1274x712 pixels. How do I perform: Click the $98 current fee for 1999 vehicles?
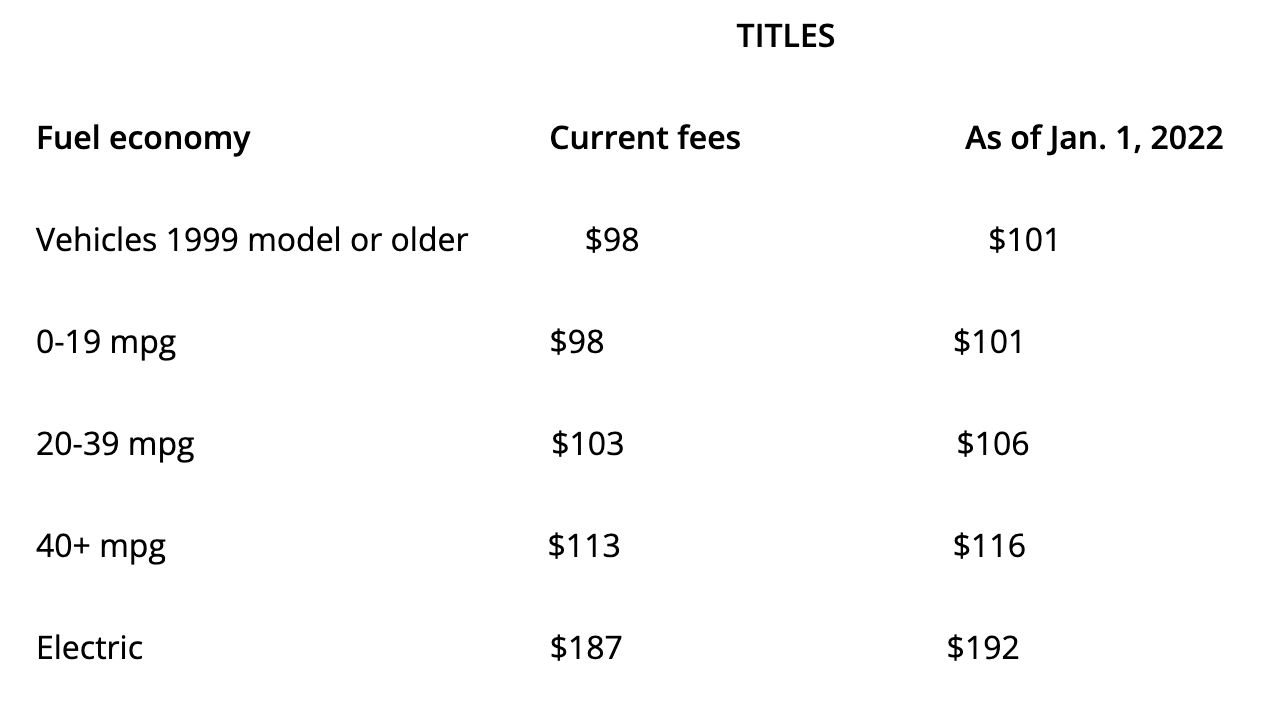coord(612,240)
